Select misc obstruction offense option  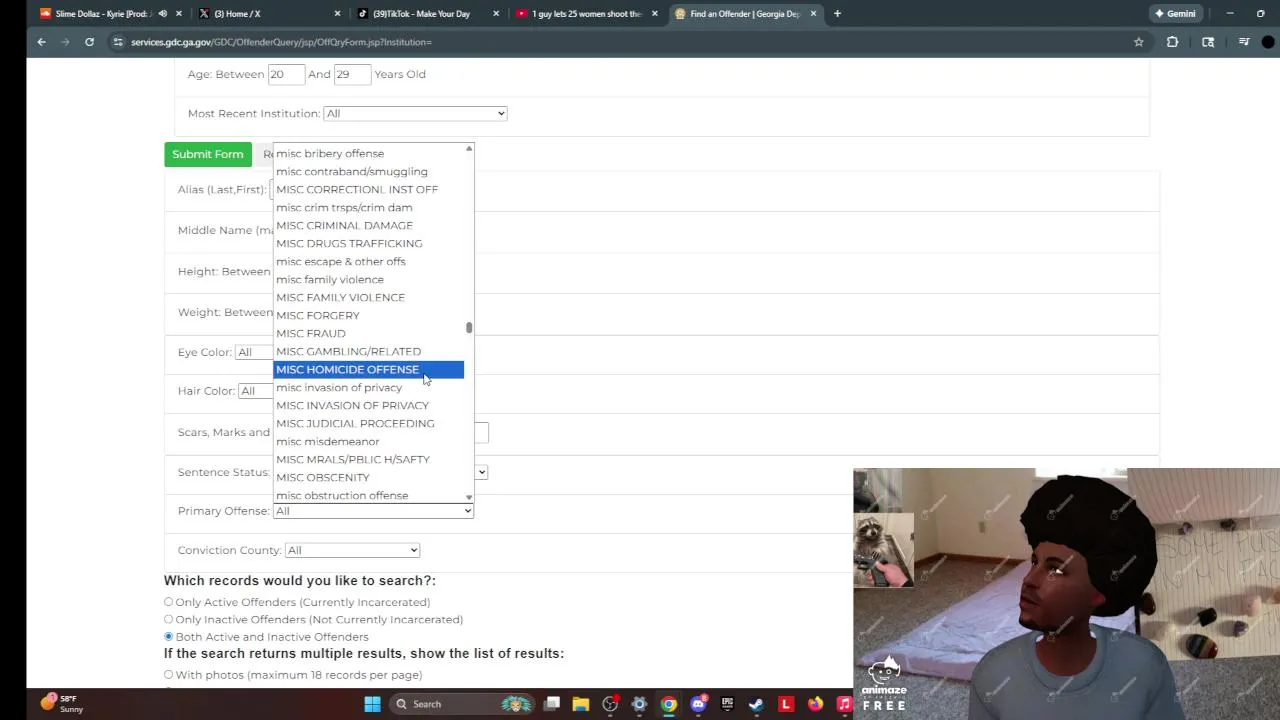(368, 495)
